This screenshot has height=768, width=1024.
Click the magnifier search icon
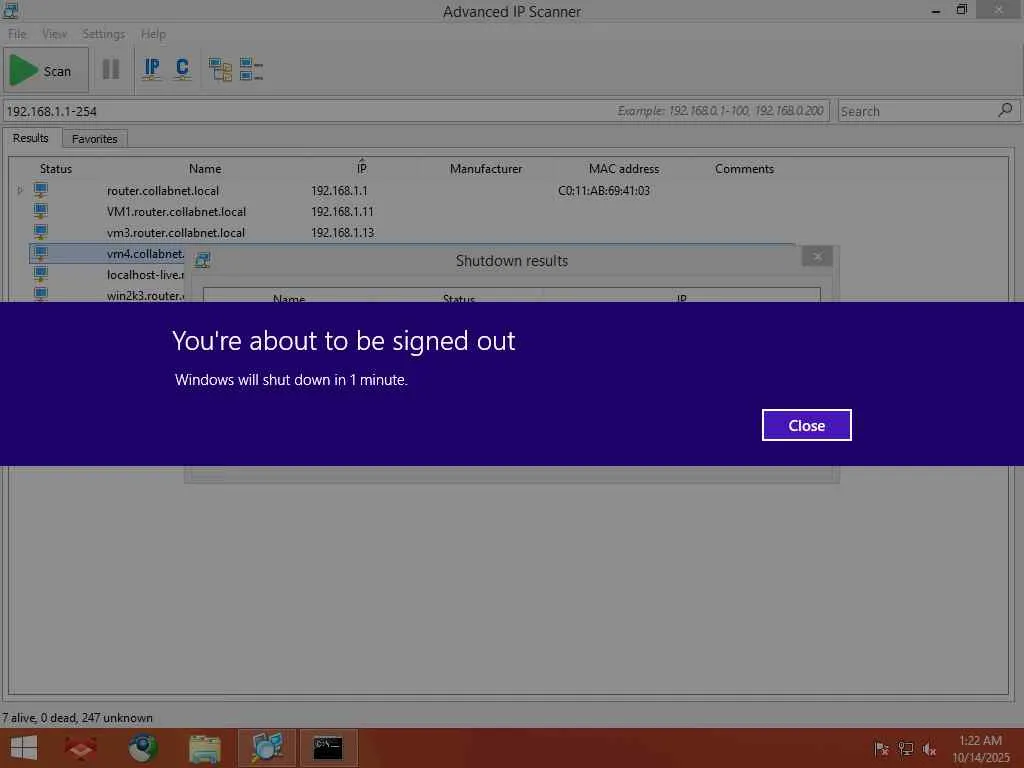[1005, 110]
